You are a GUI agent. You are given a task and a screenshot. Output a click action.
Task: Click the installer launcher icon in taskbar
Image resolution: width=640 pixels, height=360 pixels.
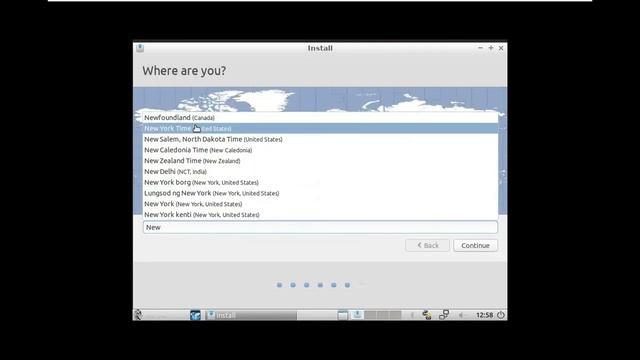pyautogui.click(x=357, y=315)
